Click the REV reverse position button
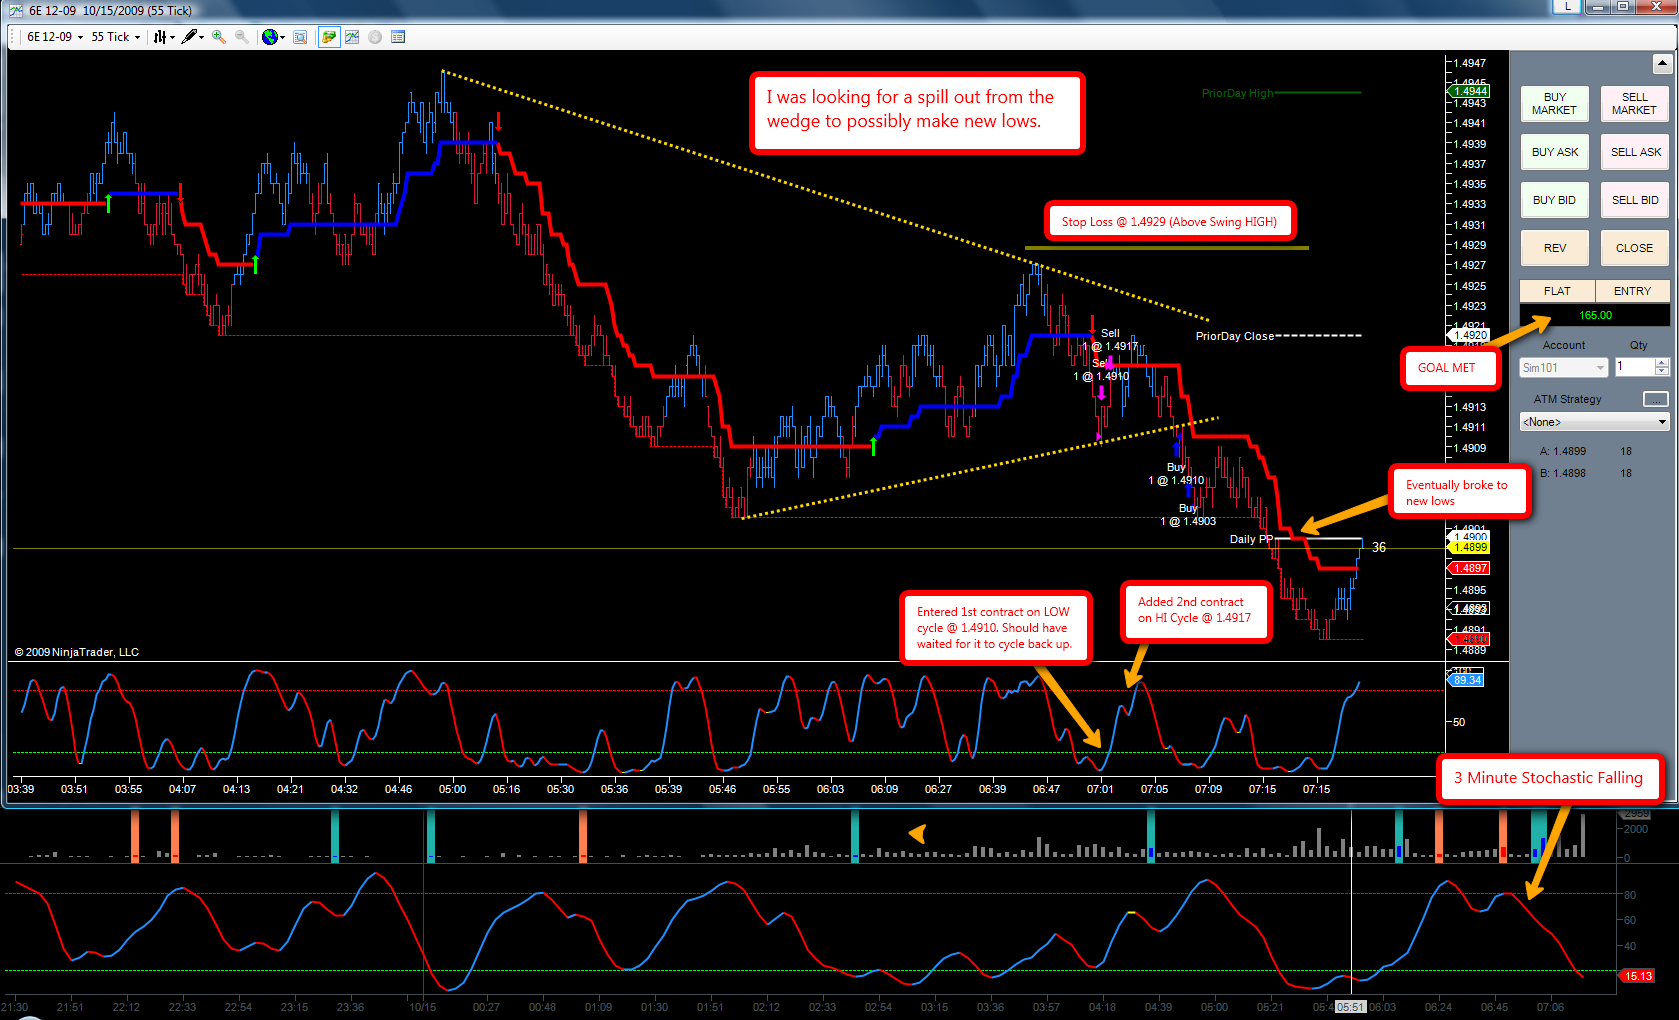The height and width of the screenshot is (1020, 1679). coord(1554,248)
